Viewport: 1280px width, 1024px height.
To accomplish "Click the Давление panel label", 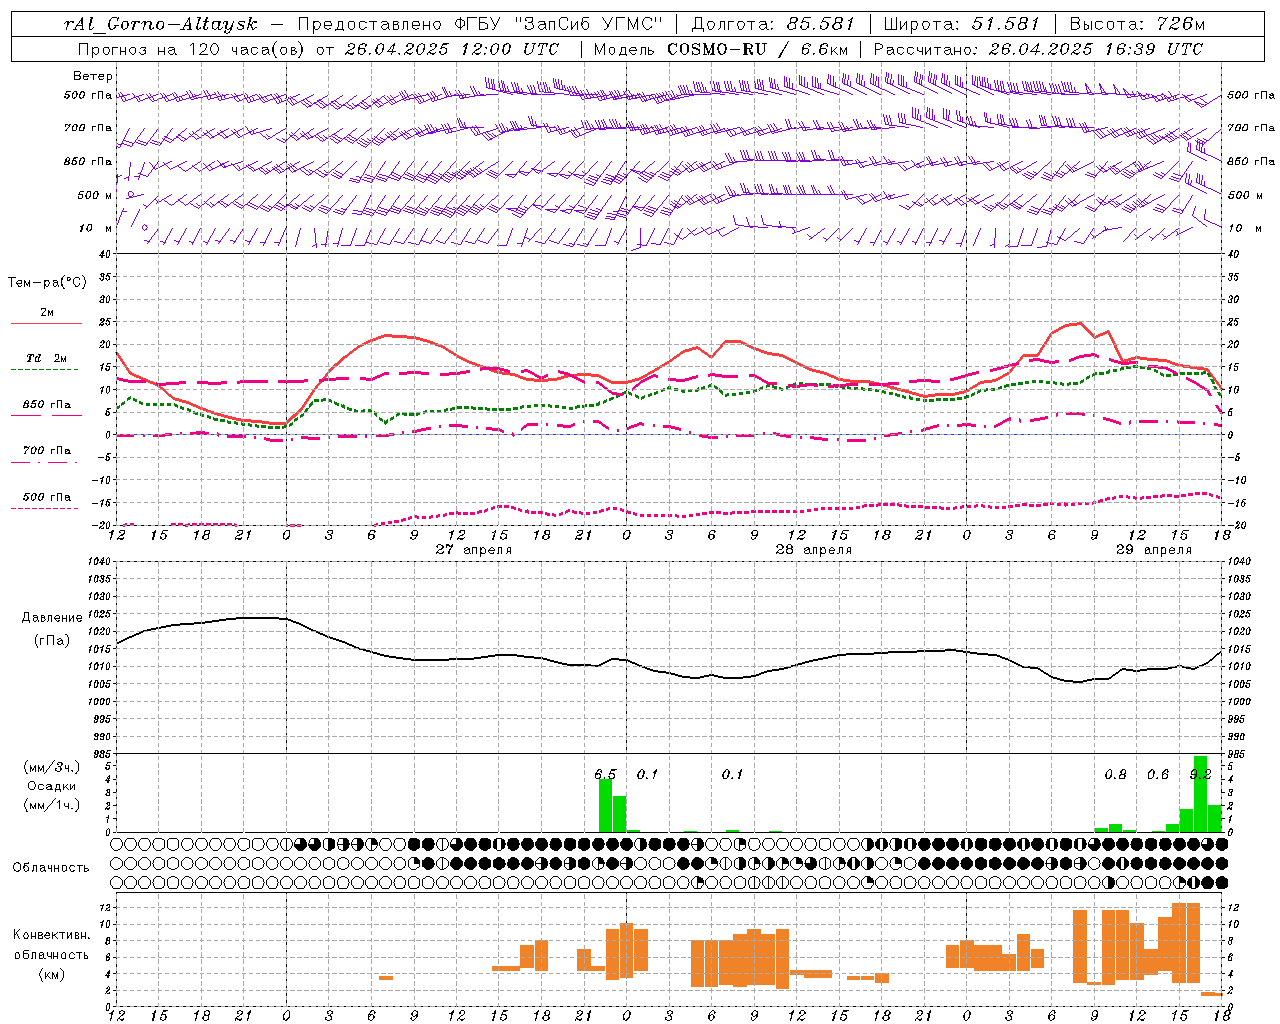I will pyautogui.click(x=51, y=618).
